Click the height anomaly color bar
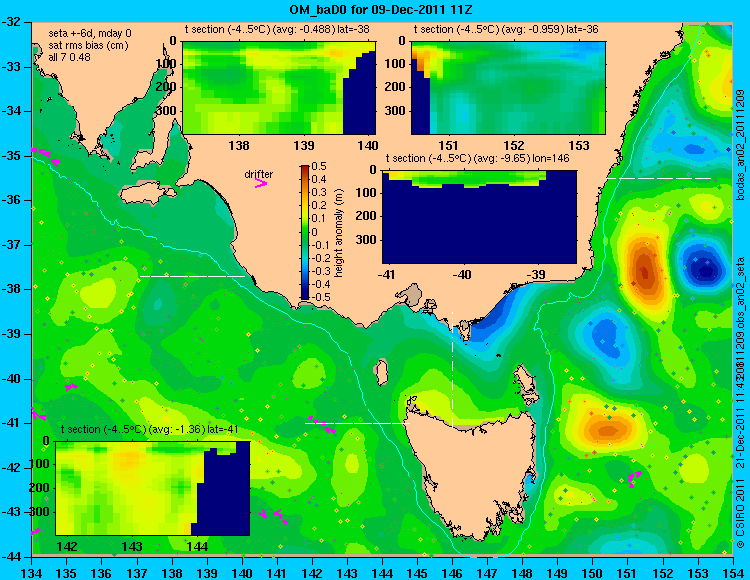 305,232
